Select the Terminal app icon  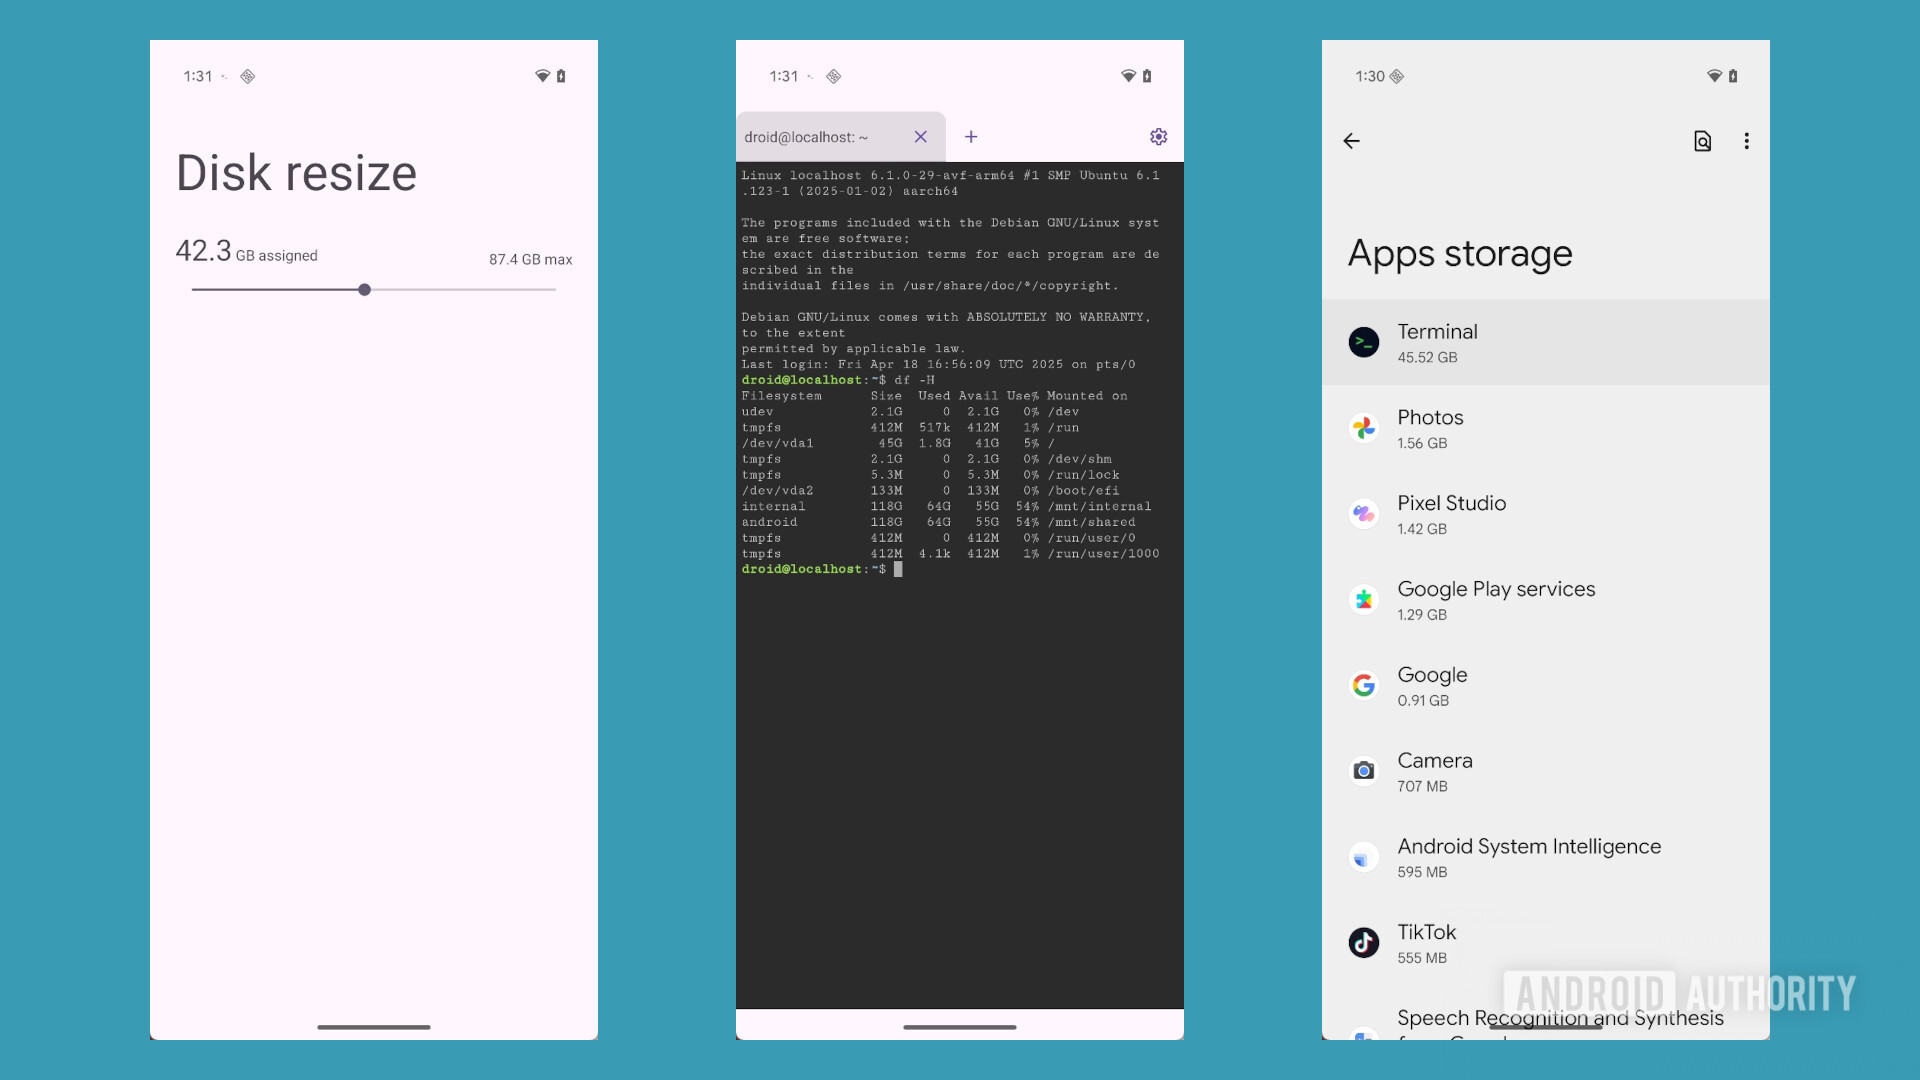pyautogui.click(x=1363, y=342)
